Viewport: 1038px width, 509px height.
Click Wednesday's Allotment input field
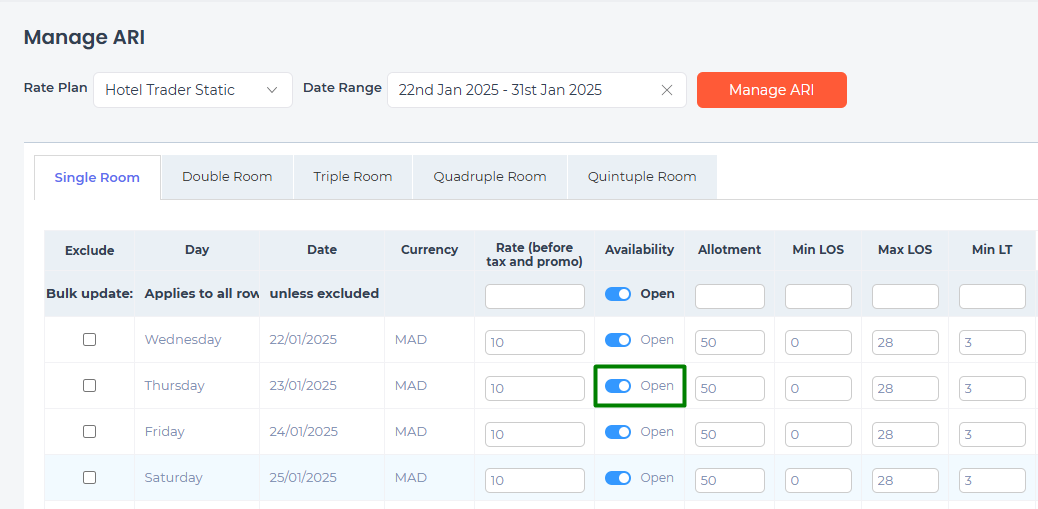click(730, 342)
